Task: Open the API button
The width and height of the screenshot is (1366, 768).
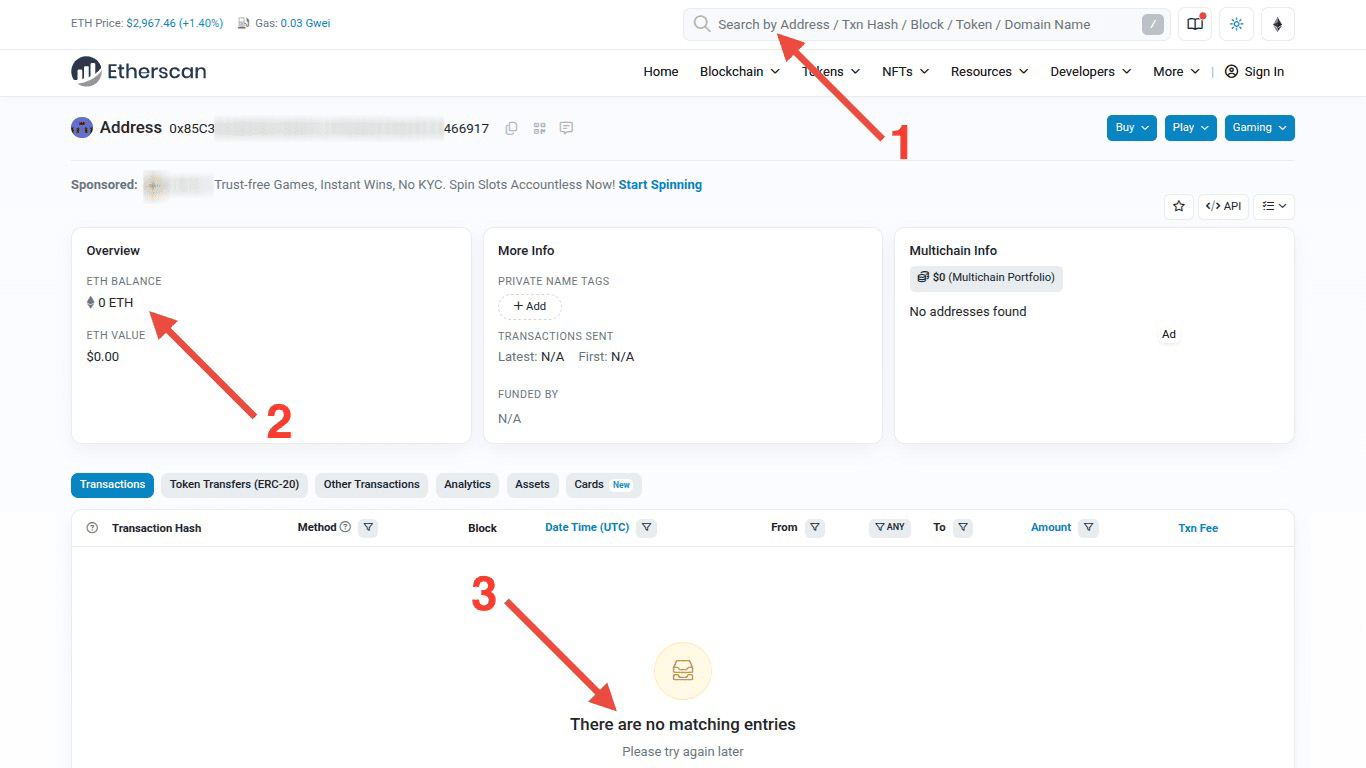Action: click(x=1223, y=206)
